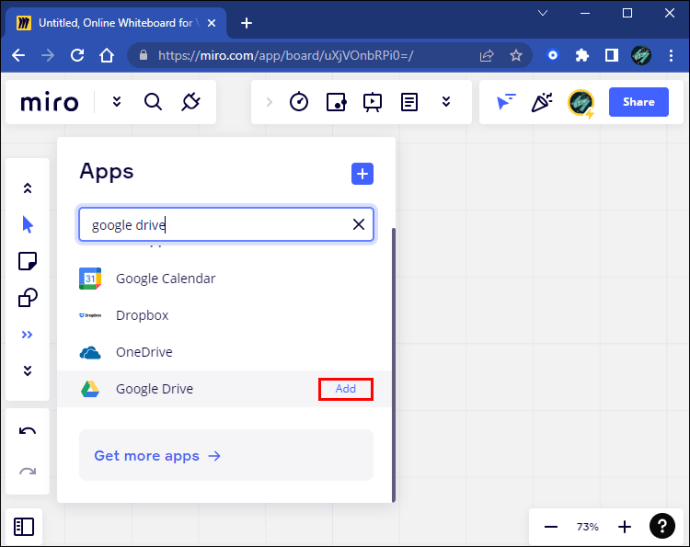Open the notes panel icon
The image size is (690, 547).
tap(409, 102)
